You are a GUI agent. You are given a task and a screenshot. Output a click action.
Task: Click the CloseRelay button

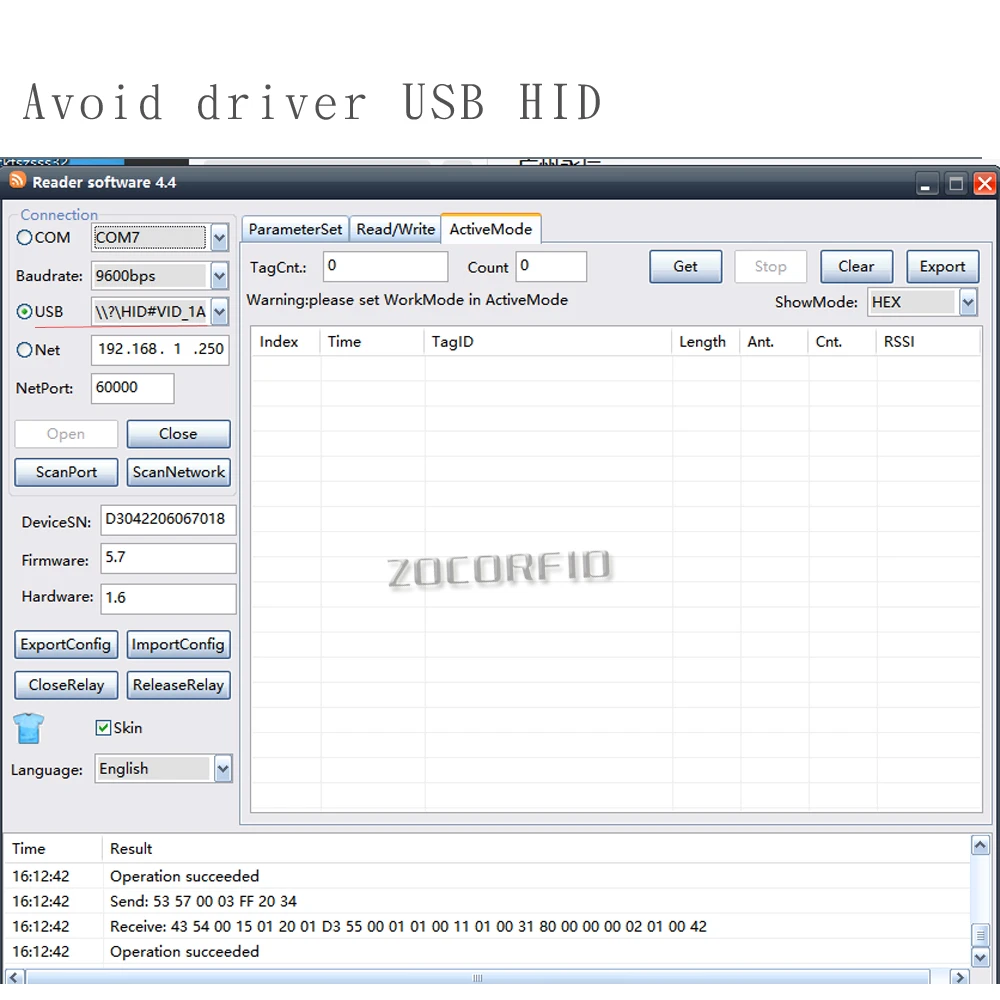tap(66, 685)
